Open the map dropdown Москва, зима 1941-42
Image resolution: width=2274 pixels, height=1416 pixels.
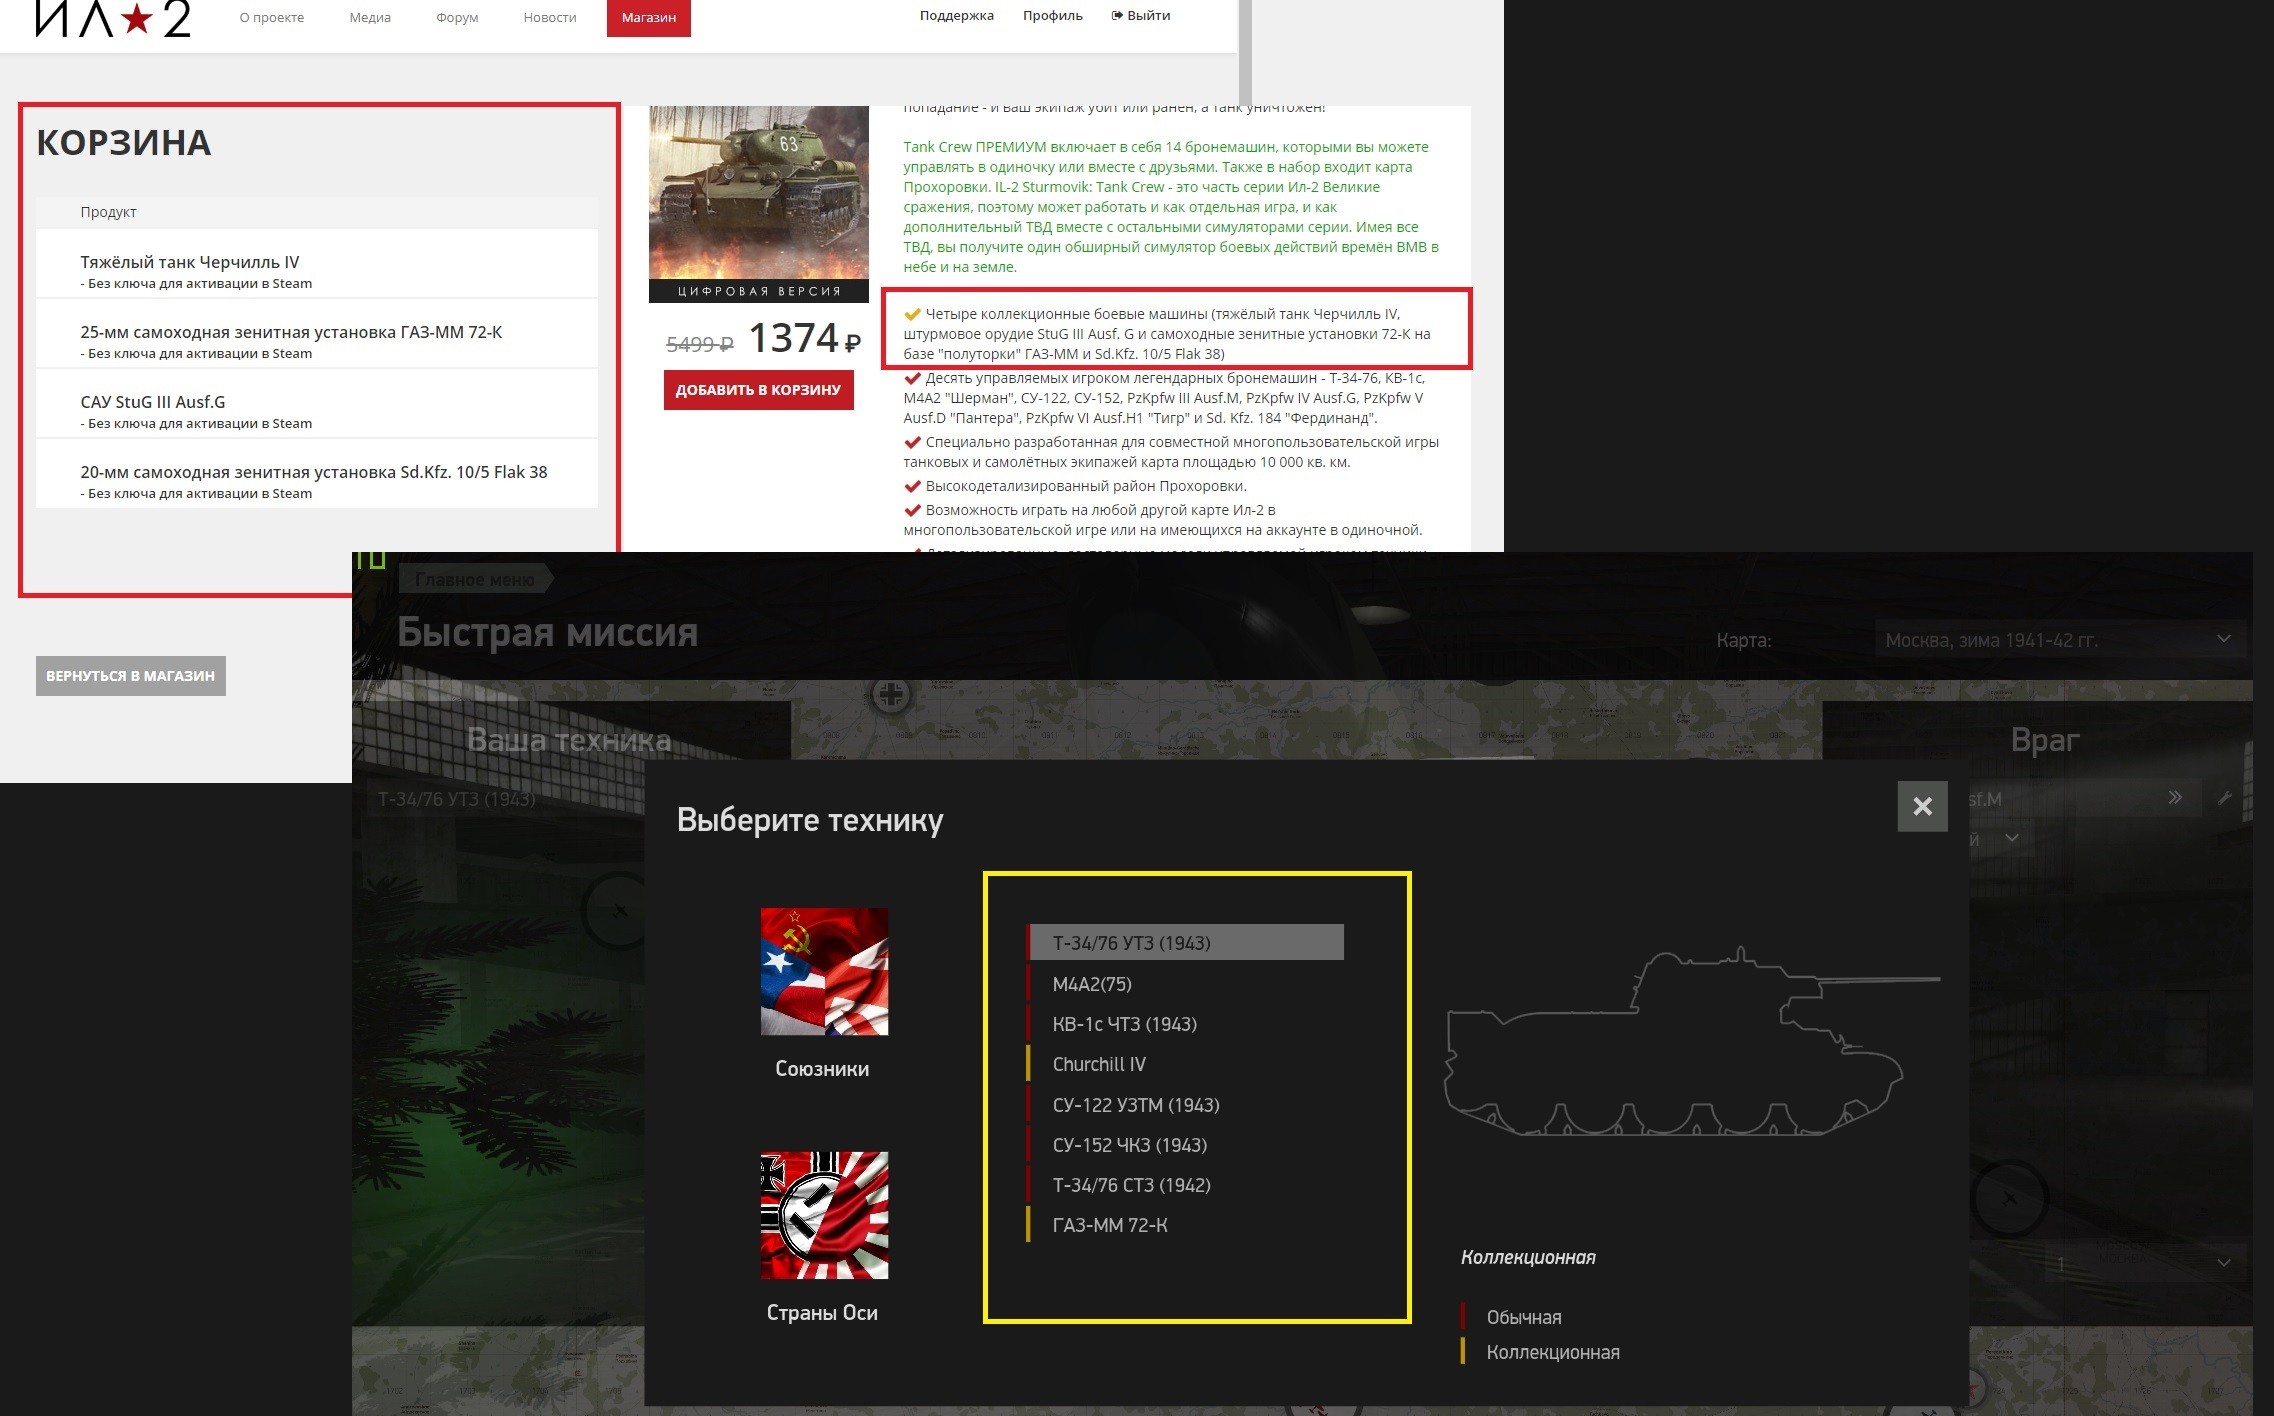tap(2059, 640)
